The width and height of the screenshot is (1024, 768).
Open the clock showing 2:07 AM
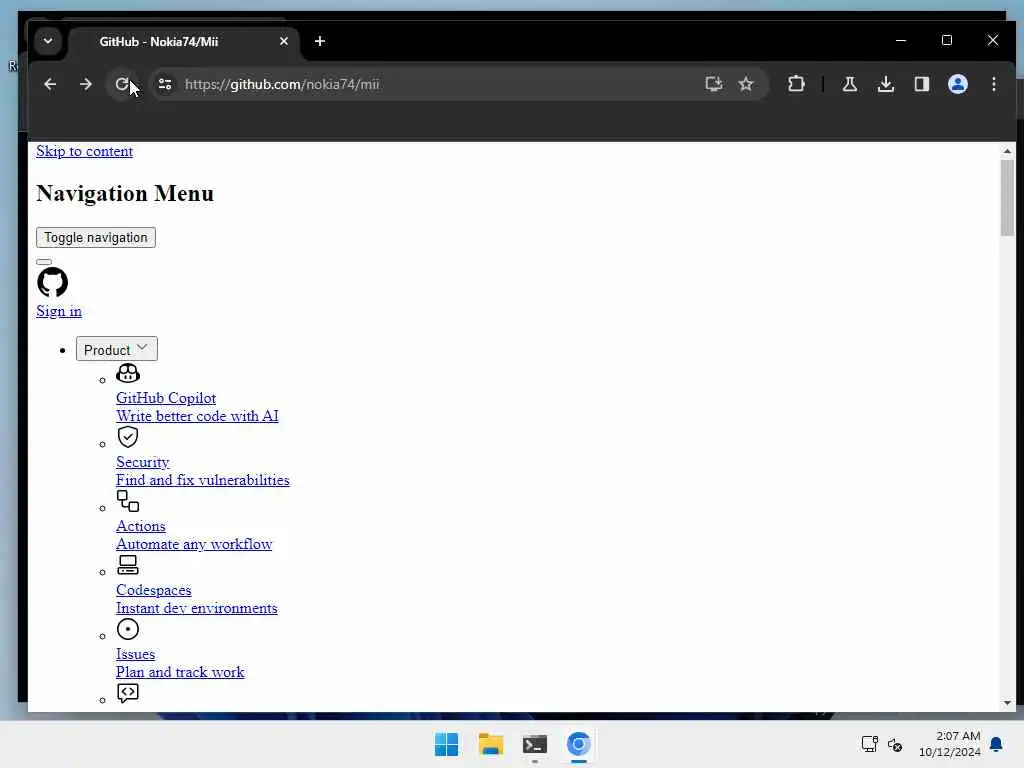point(950,744)
